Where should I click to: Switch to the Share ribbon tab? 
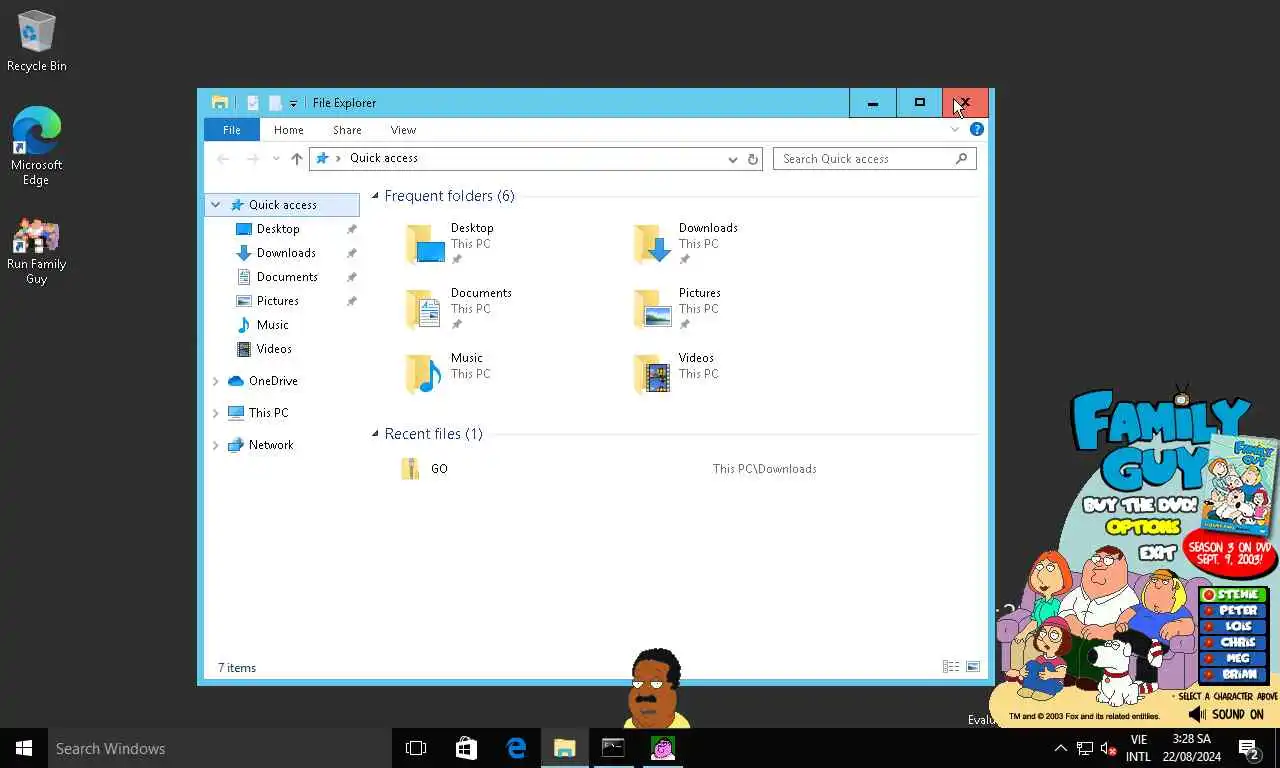pyautogui.click(x=347, y=130)
